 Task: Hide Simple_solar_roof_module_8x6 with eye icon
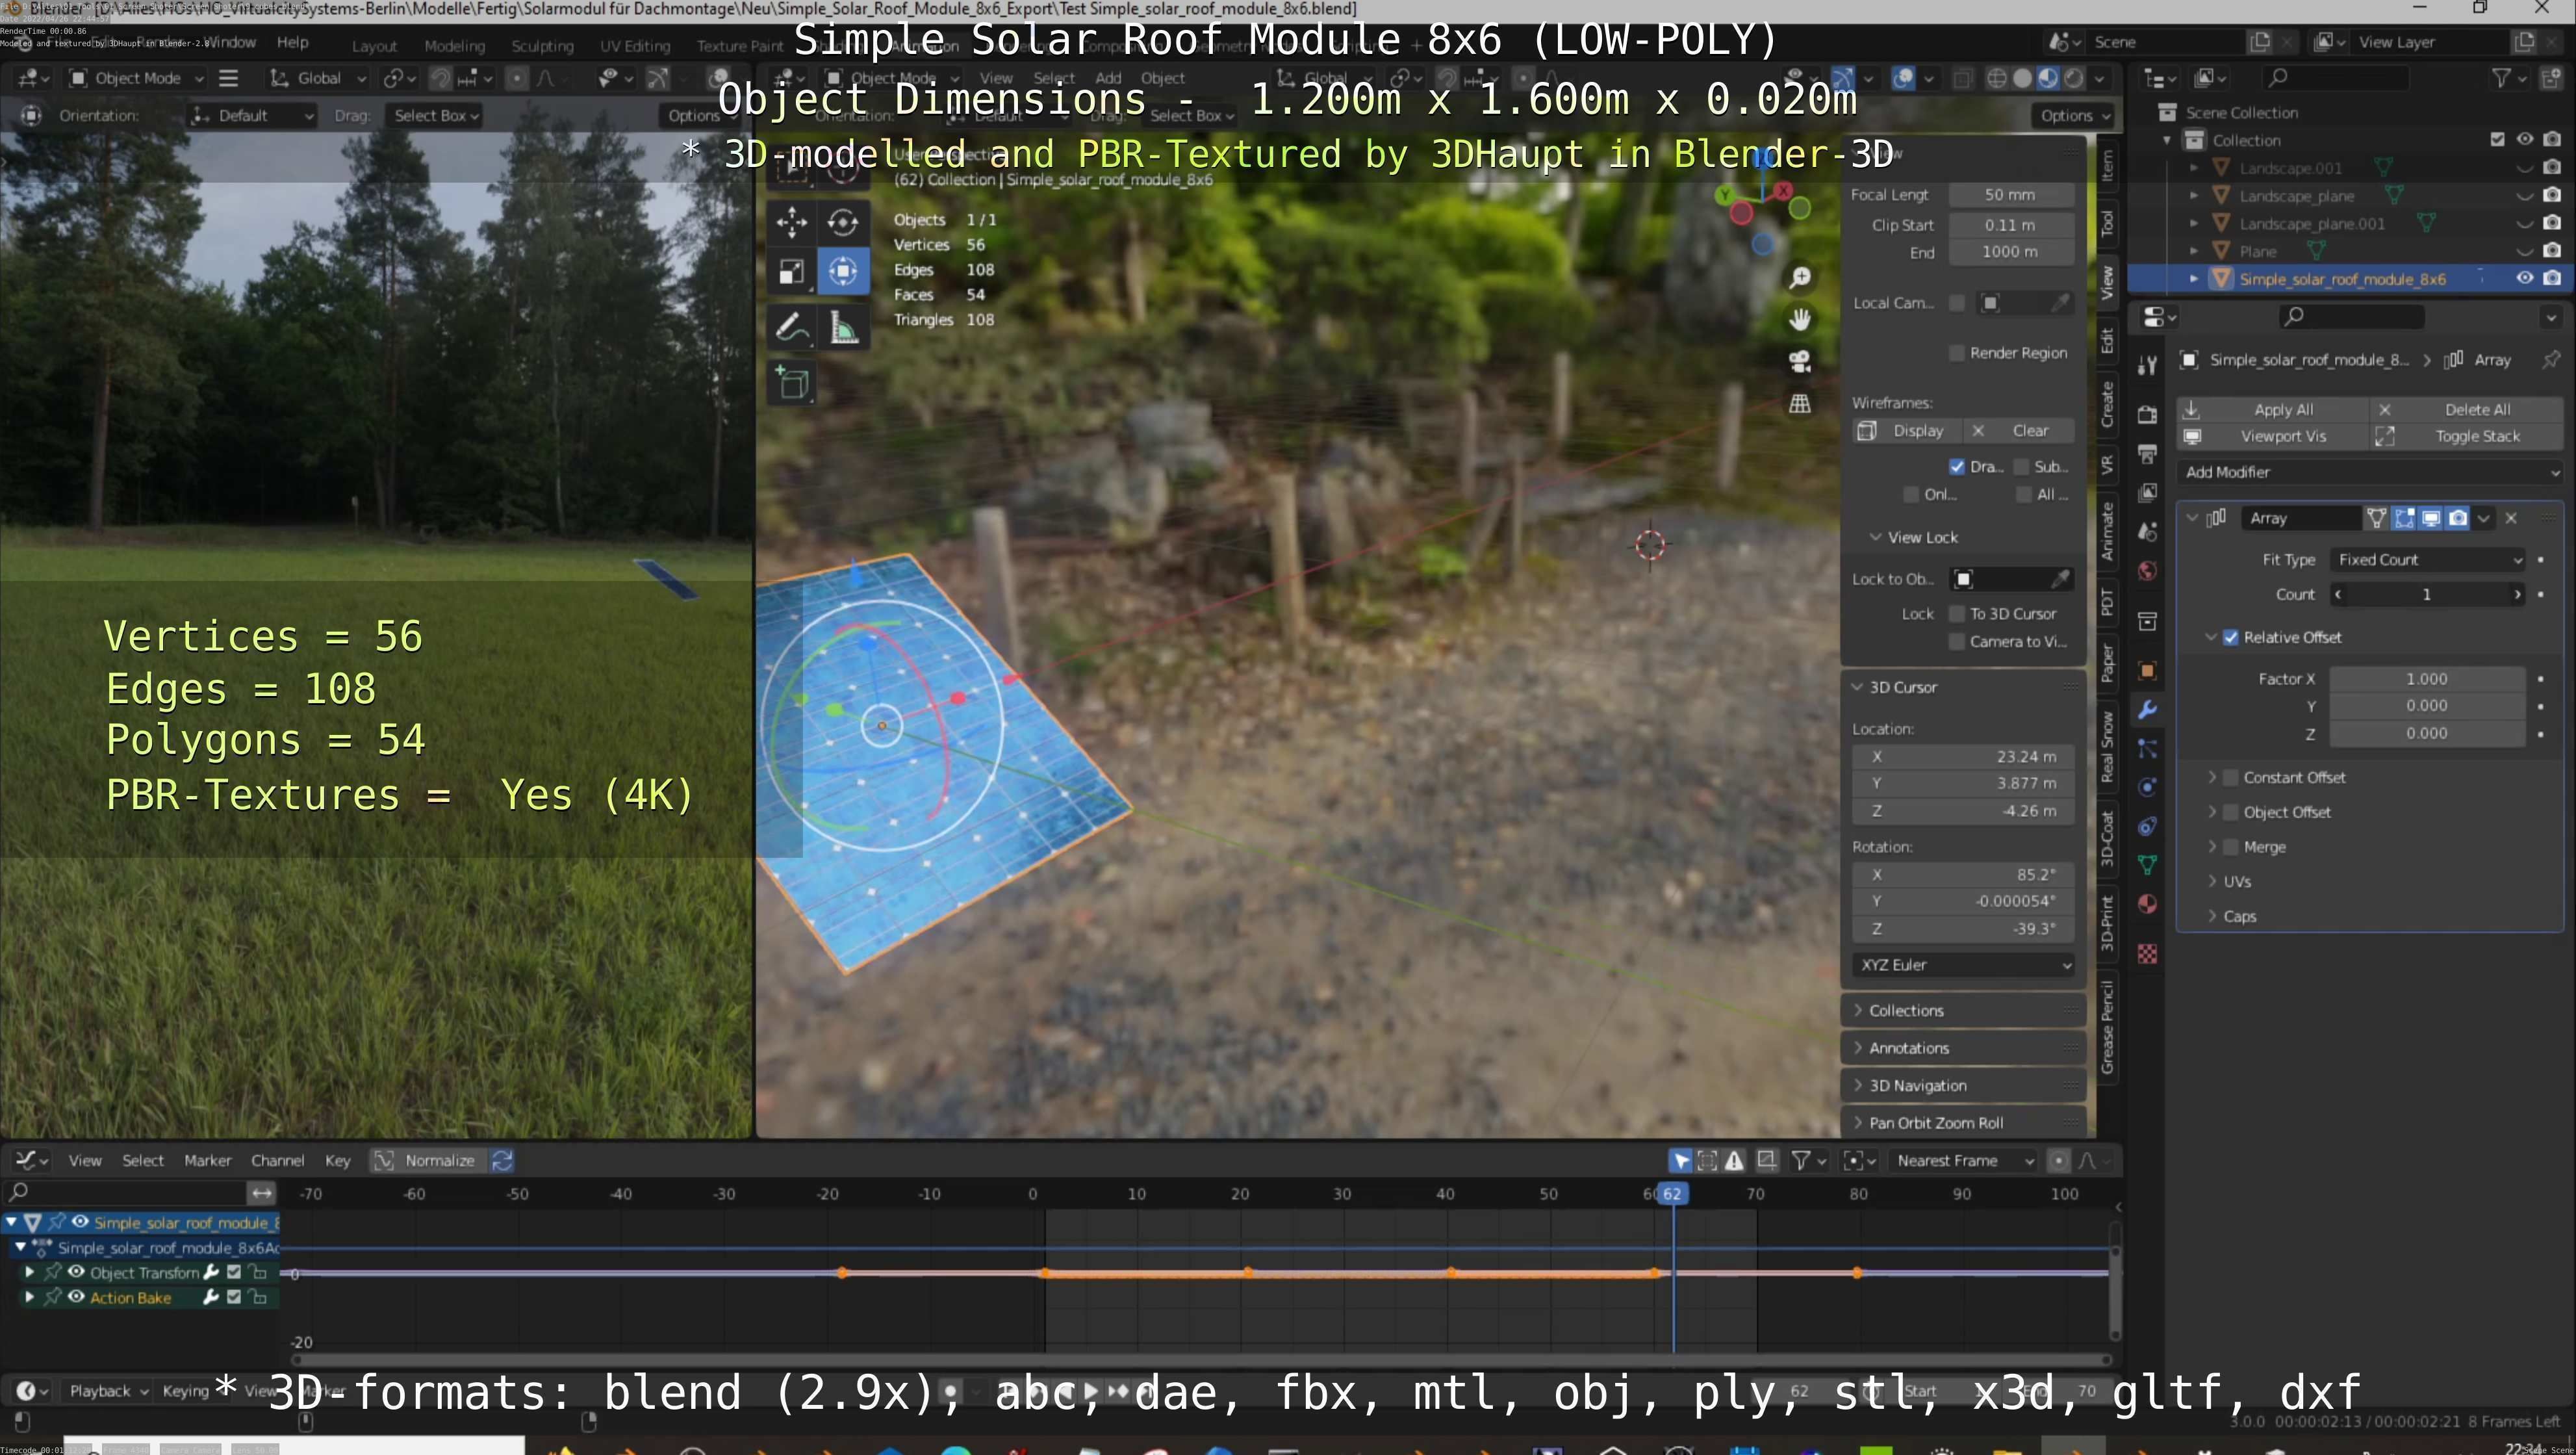point(2524,278)
